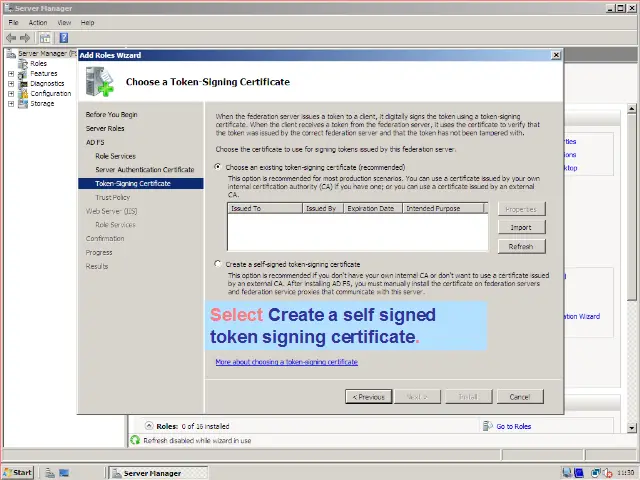Open the Help menu
Viewport: 640px width, 480px height.
click(x=87, y=22)
